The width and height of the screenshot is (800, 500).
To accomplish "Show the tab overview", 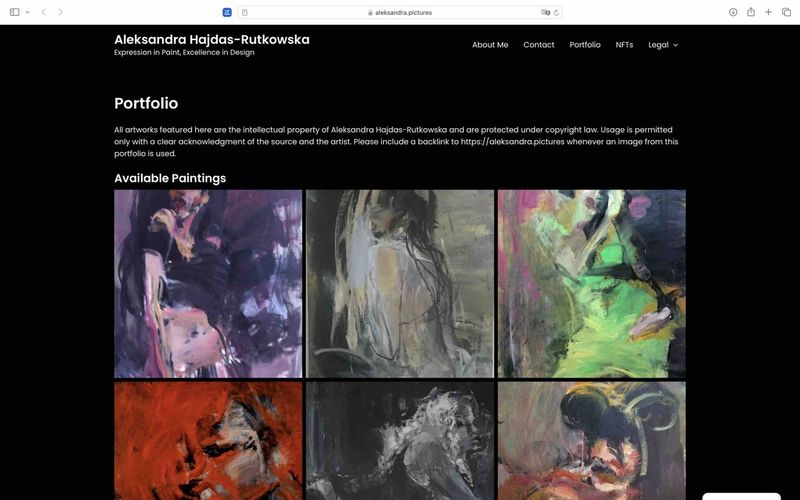I will tap(786, 12).
